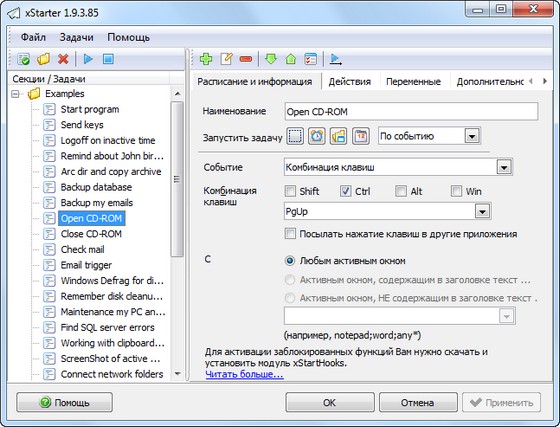The height and width of the screenshot is (427, 560).
Task: Select 'Arc dir and copy archive' task
Action: [x=111, y=171]
